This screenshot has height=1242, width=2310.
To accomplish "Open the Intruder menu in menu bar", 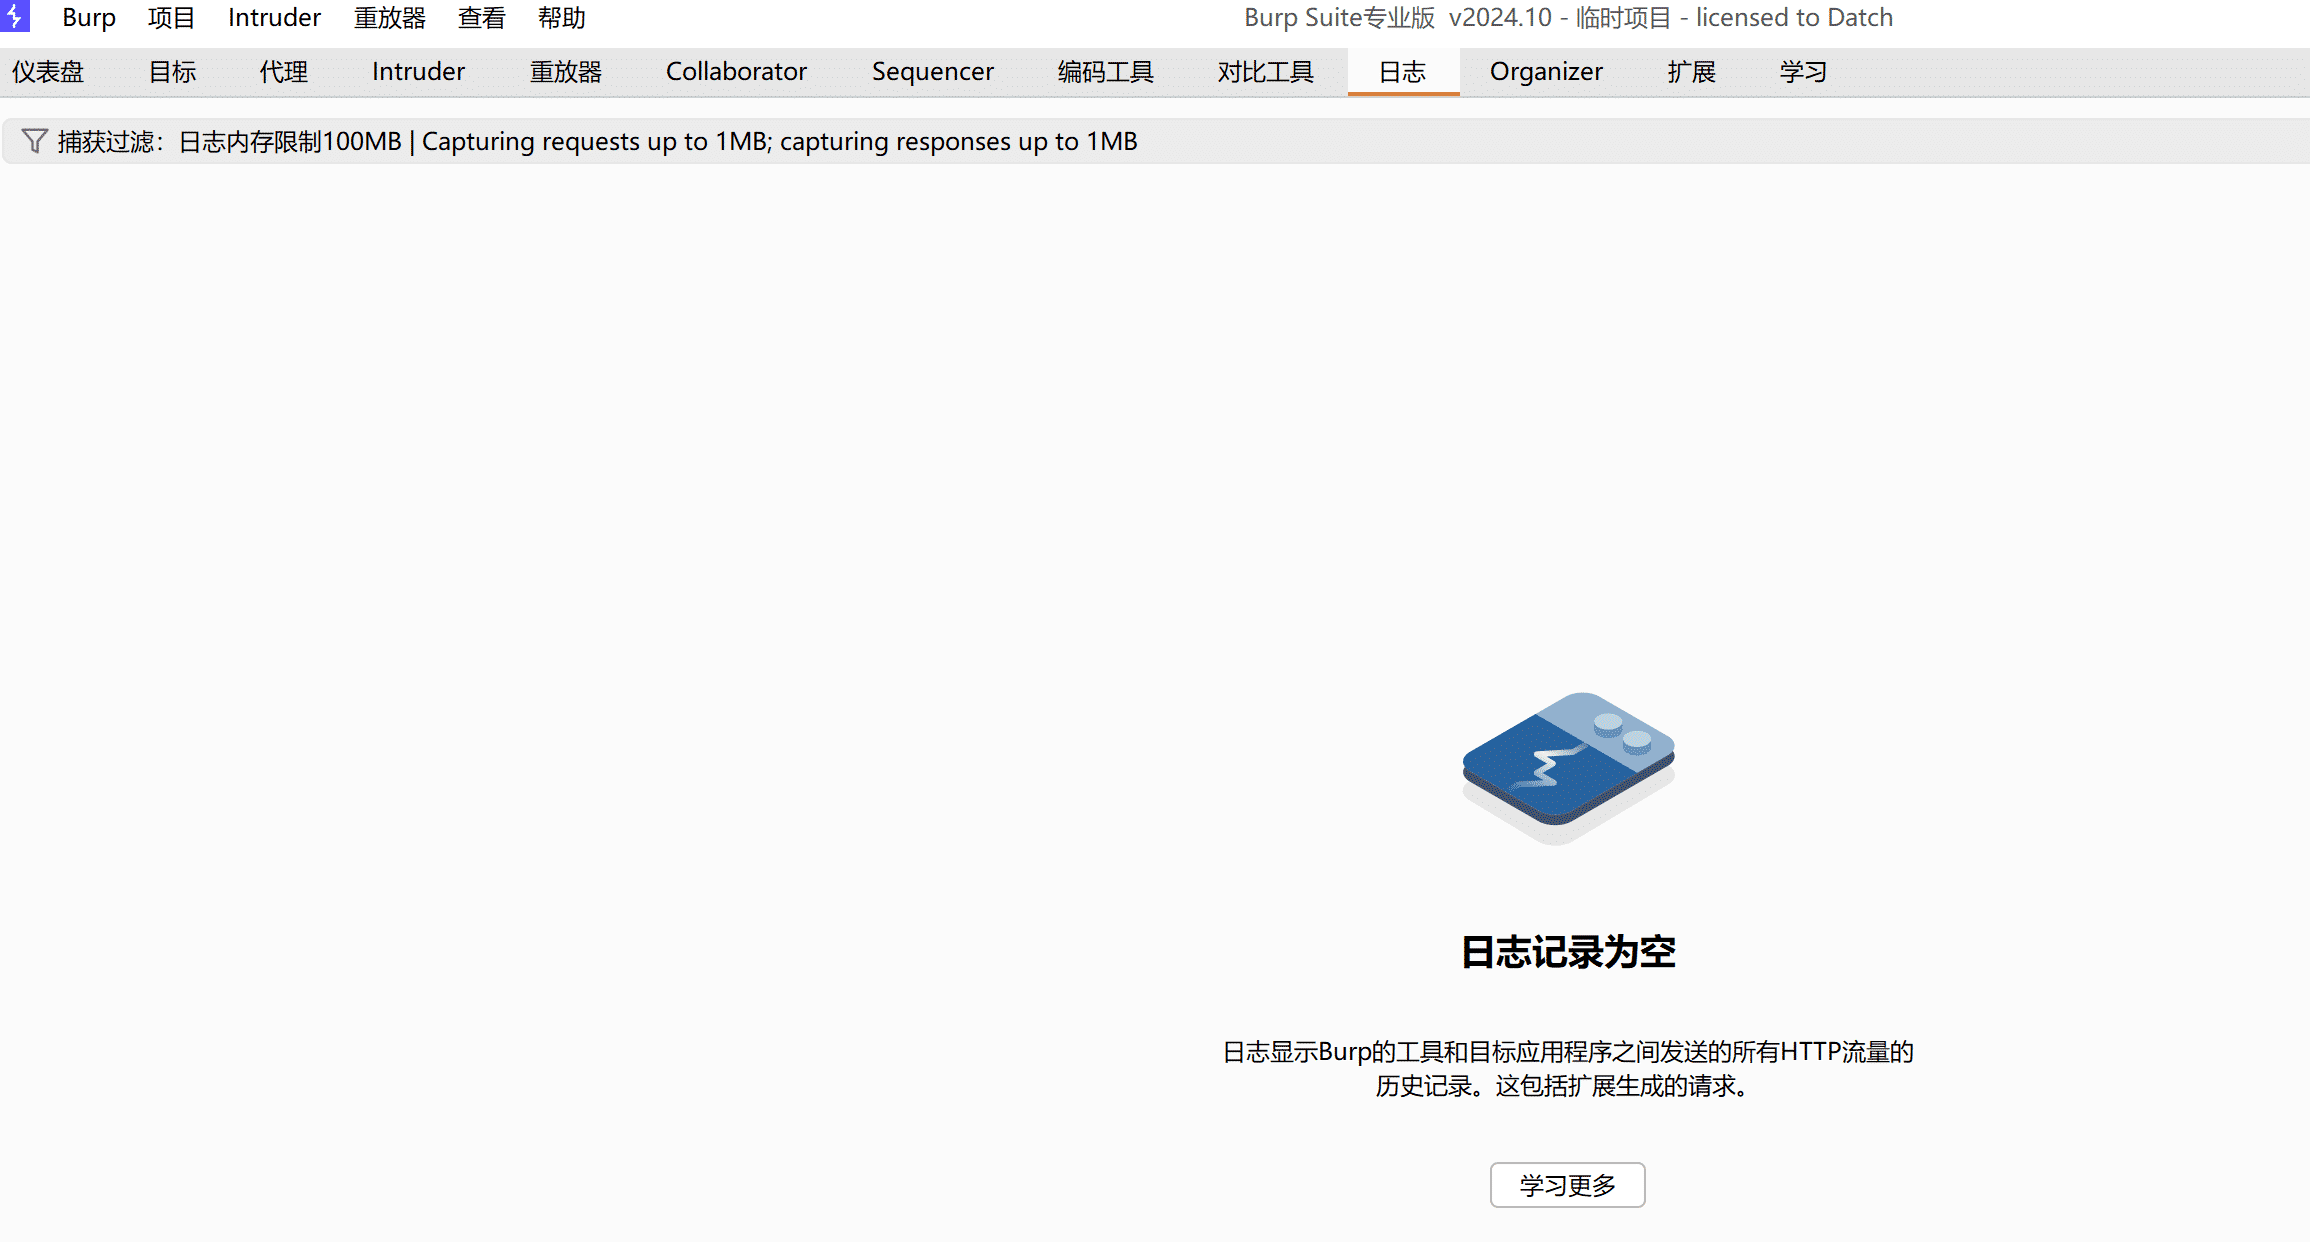I will coord(274,18).
